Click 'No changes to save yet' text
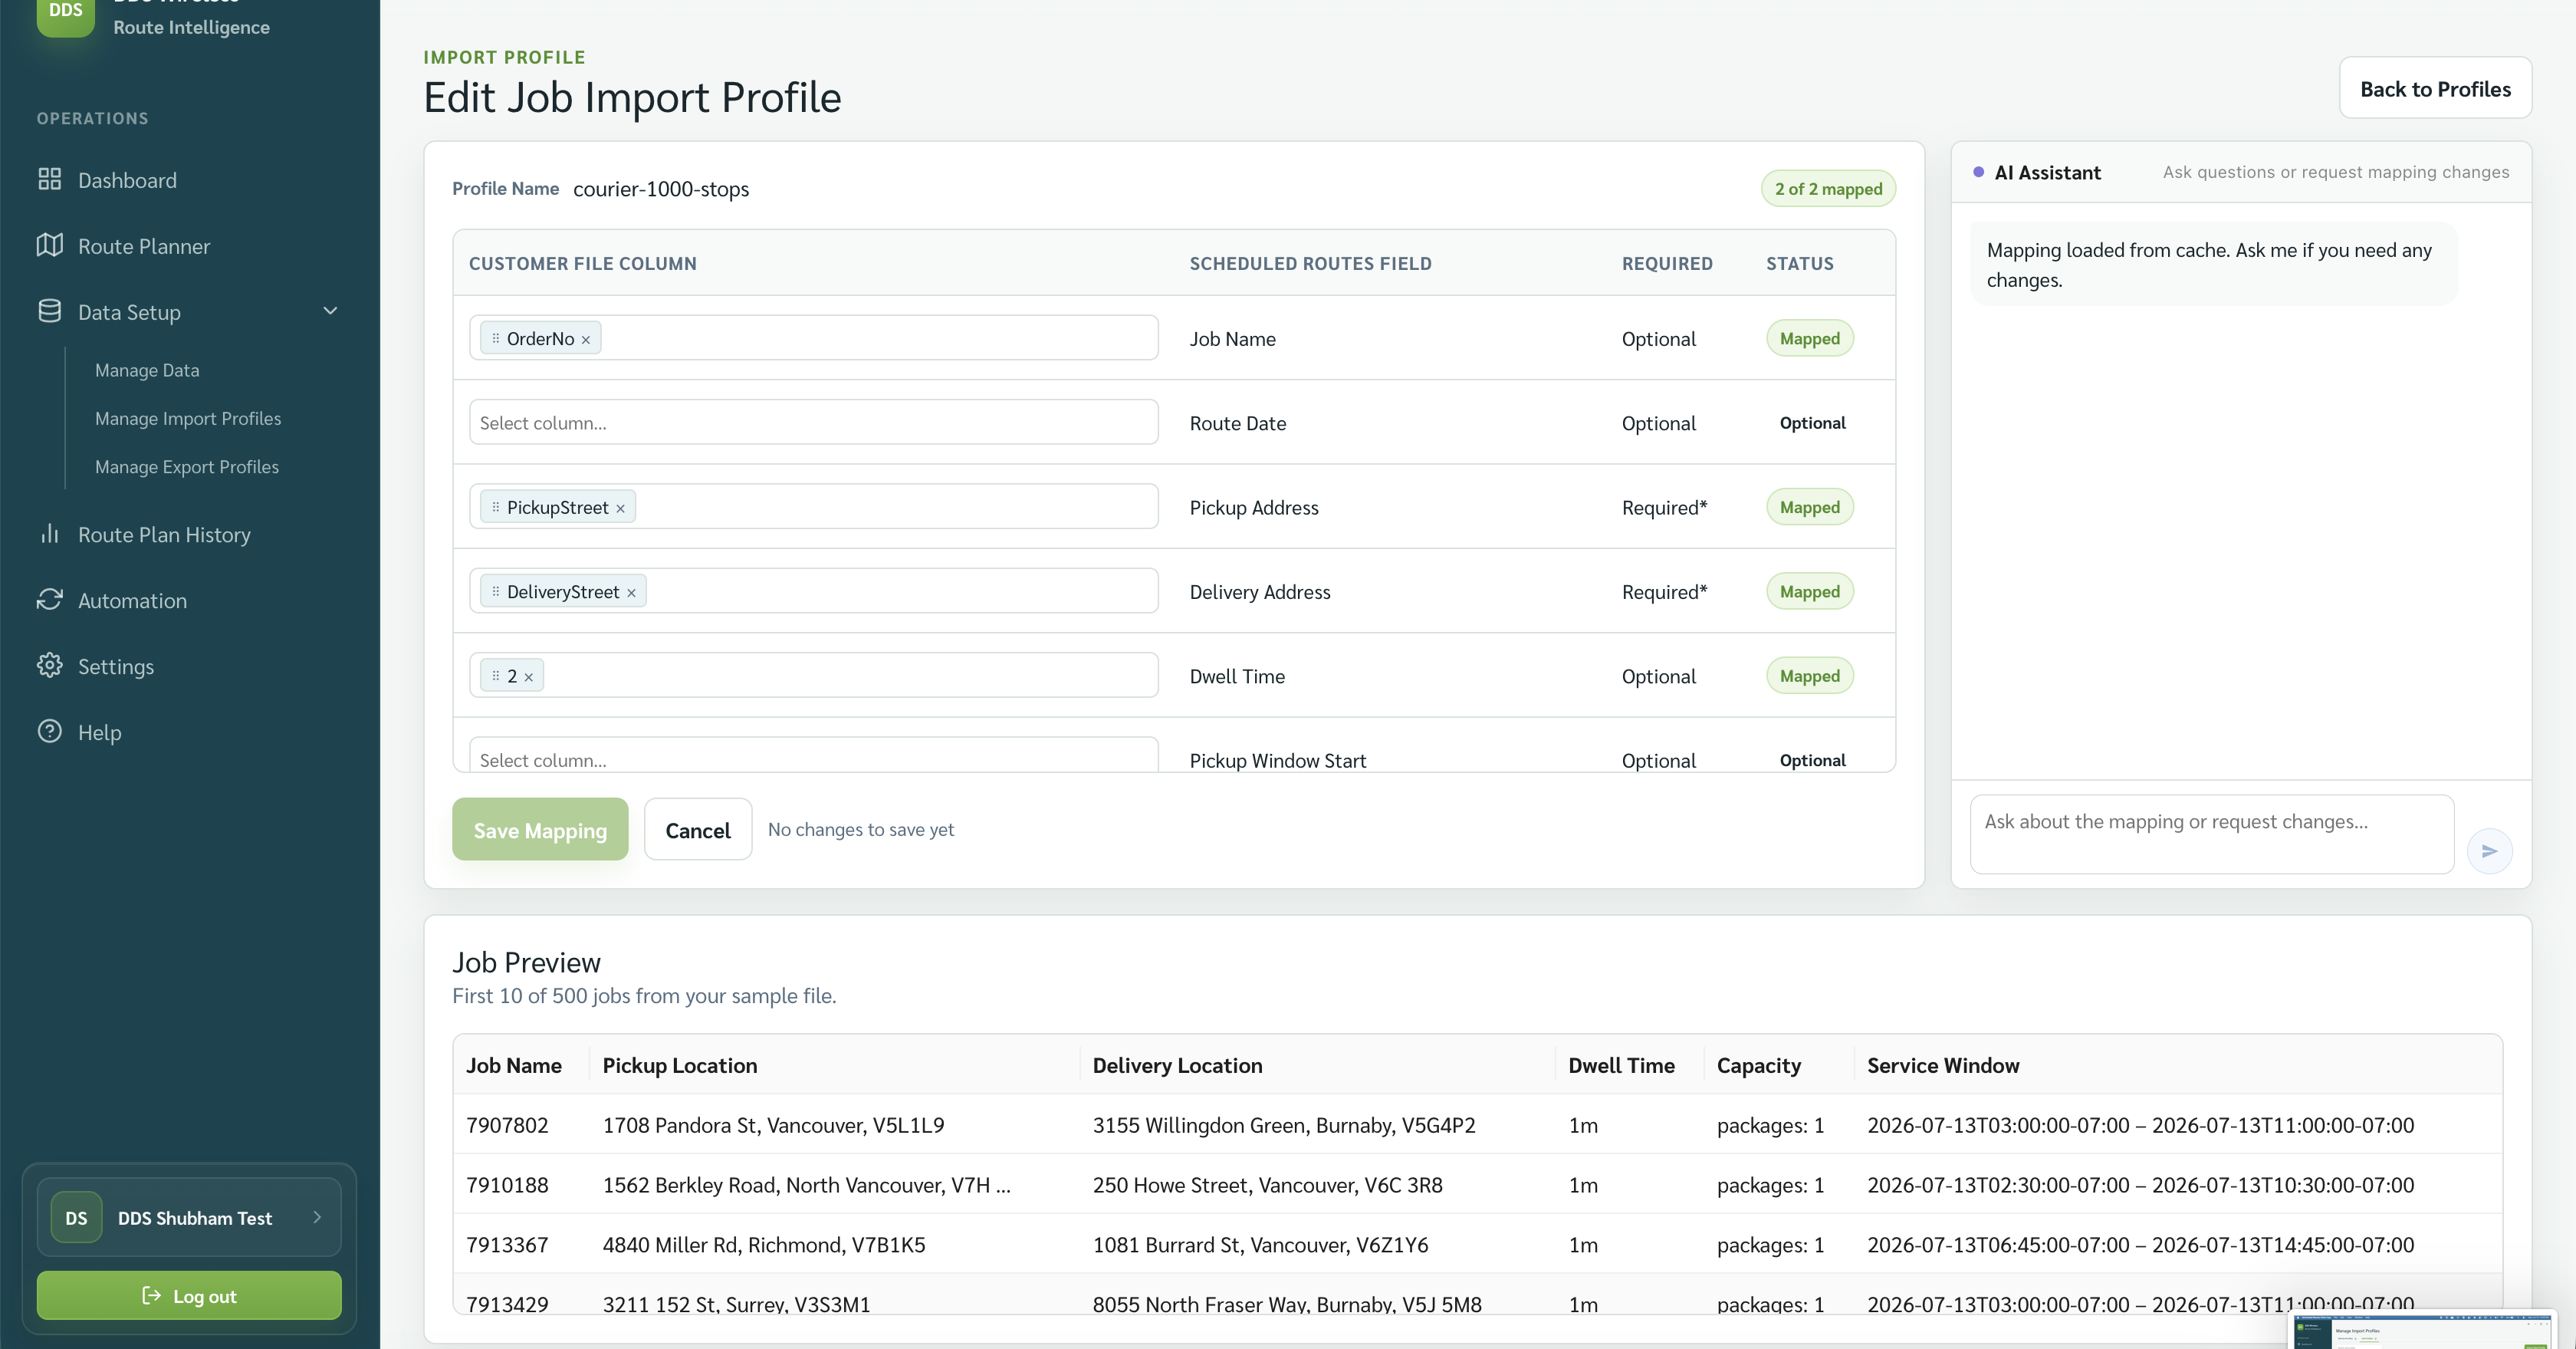This screenshot has width=2576, height=1349. point(861,829)
